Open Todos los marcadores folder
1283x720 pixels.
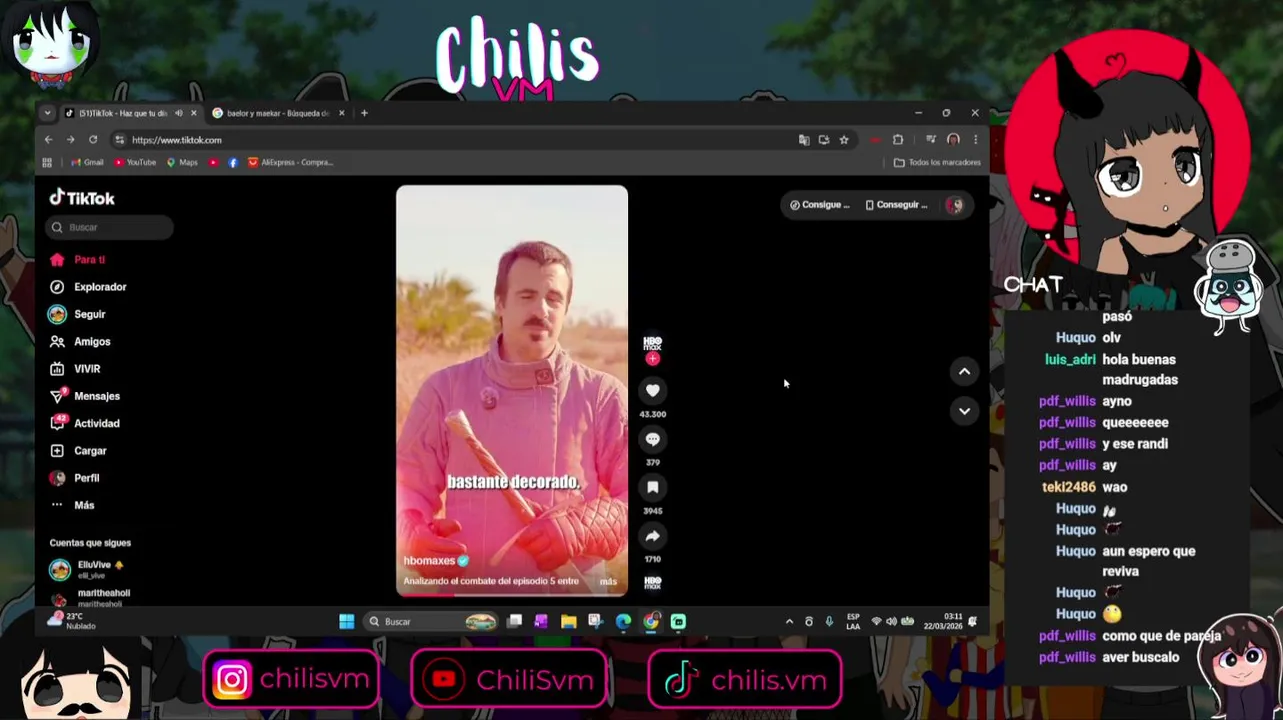(x=937, y=162)
